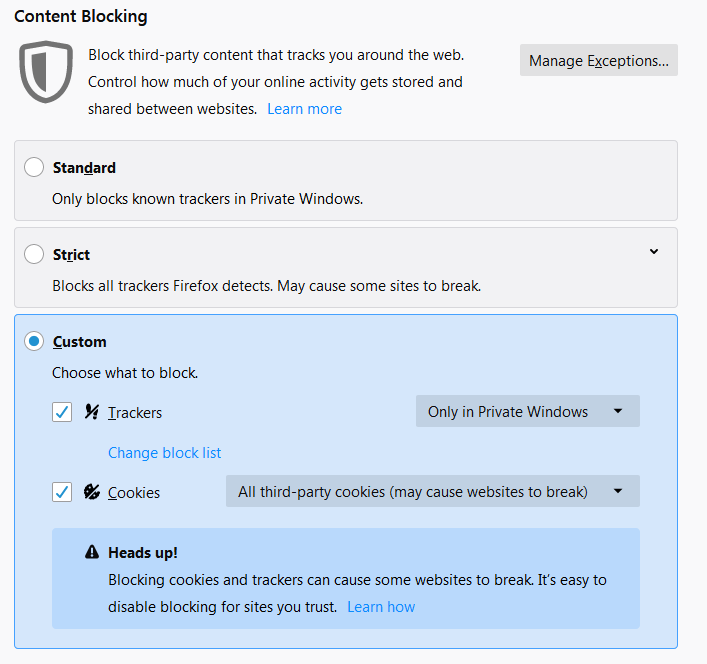The width and height of the screenshot is (707, 664).
Task: Click the Standard option label
Action: pyautogui.click(x=84, y=168)
